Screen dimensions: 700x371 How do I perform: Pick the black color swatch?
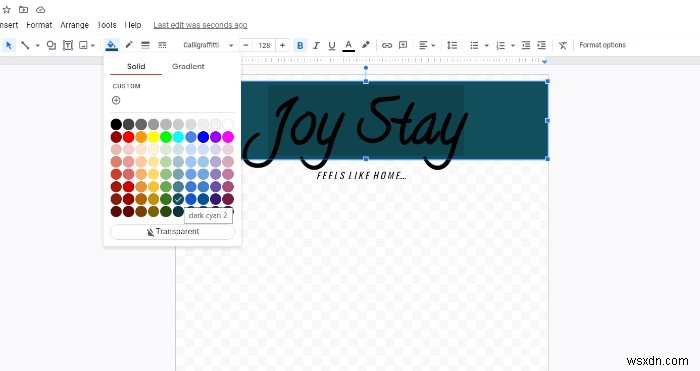click(x=116, y=124)
